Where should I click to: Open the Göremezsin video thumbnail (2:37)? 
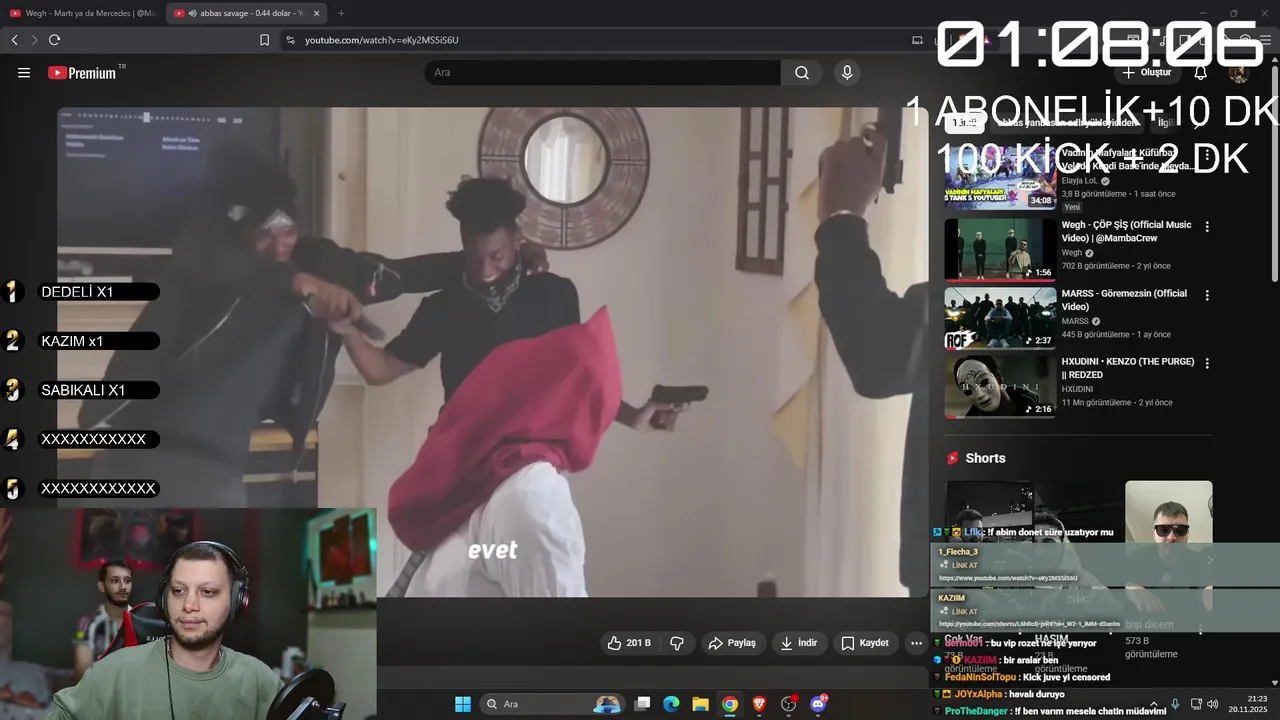pos(1000,318)
